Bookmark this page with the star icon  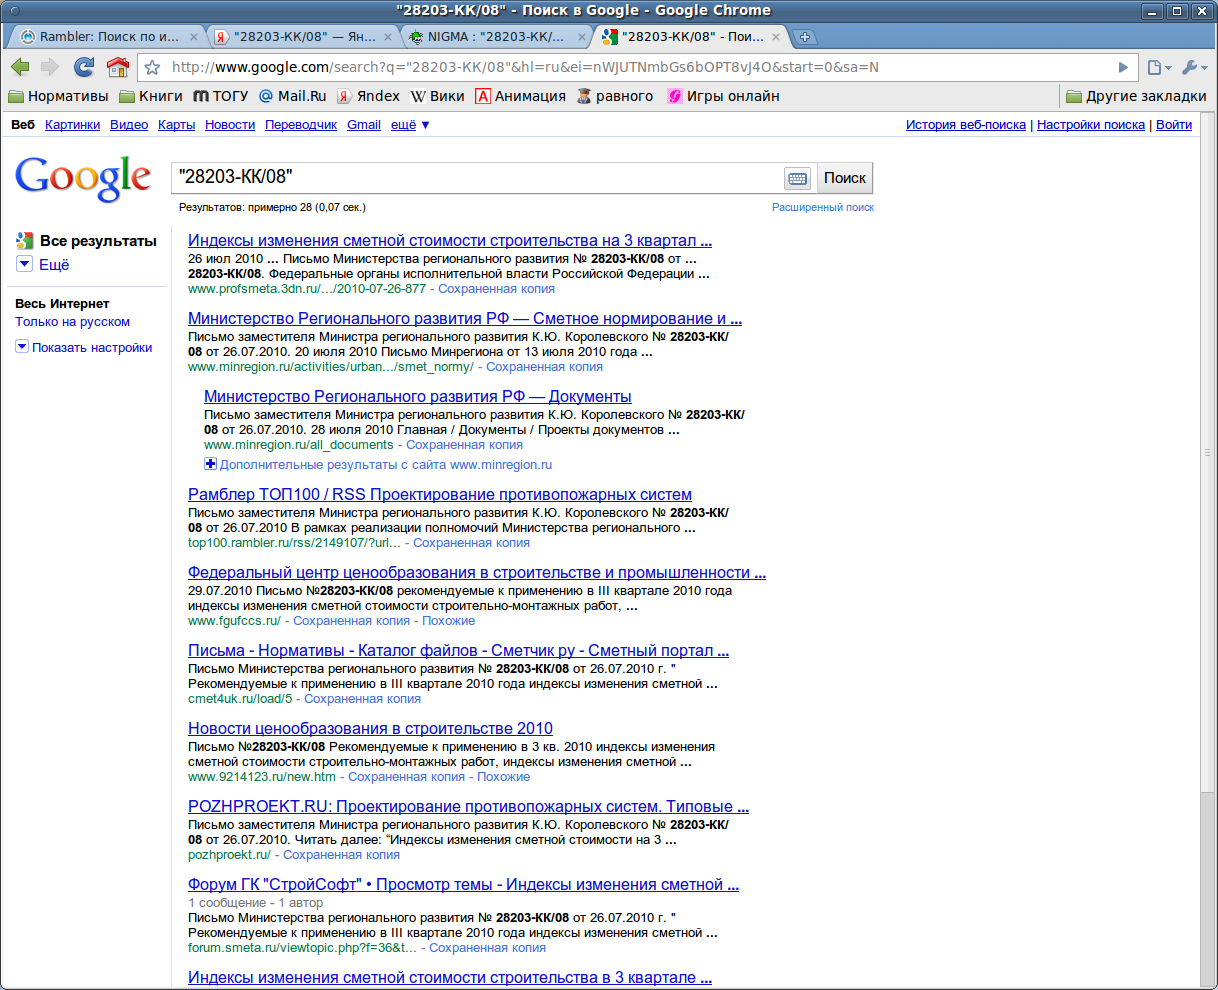(152, 68)
